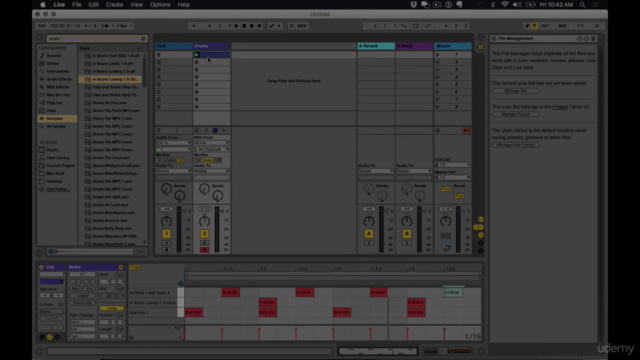Click Master track volume pan knob
Image resolution: width=640 pixels, height=360 pixels.
pos(446,221)
